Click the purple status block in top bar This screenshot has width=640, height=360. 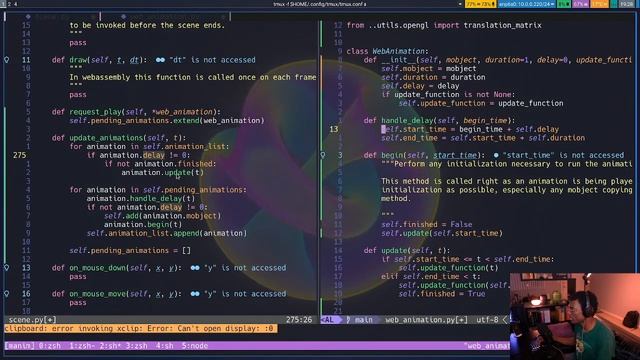tap(580, 4)
